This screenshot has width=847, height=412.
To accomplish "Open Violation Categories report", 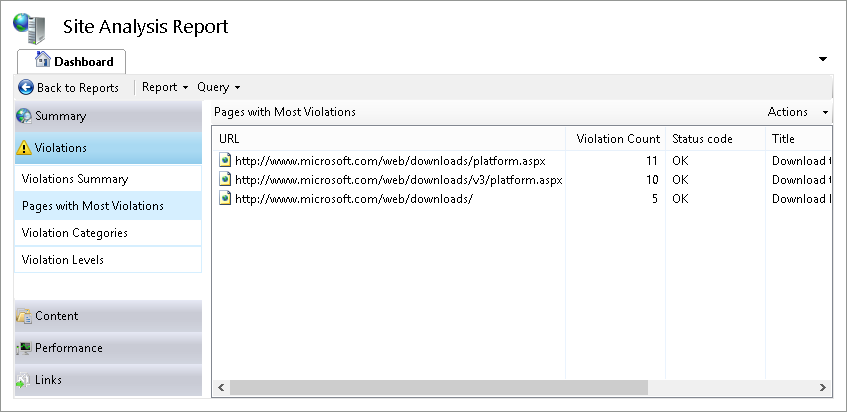I will point(75,233).
